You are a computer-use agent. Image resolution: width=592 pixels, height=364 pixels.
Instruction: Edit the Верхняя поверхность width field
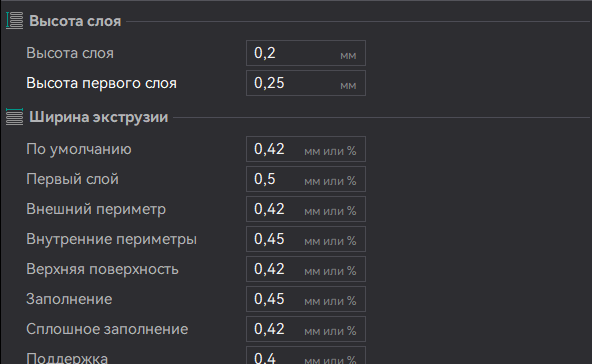coord(306,269)
